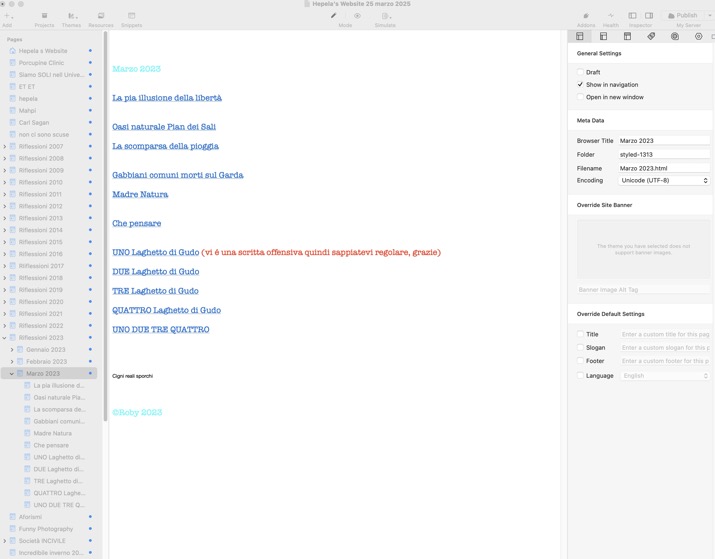This screenshot has width=715, height=559.
Task: Collapse the Marzo 2023 tree item
Action: (x=12, y=374)
